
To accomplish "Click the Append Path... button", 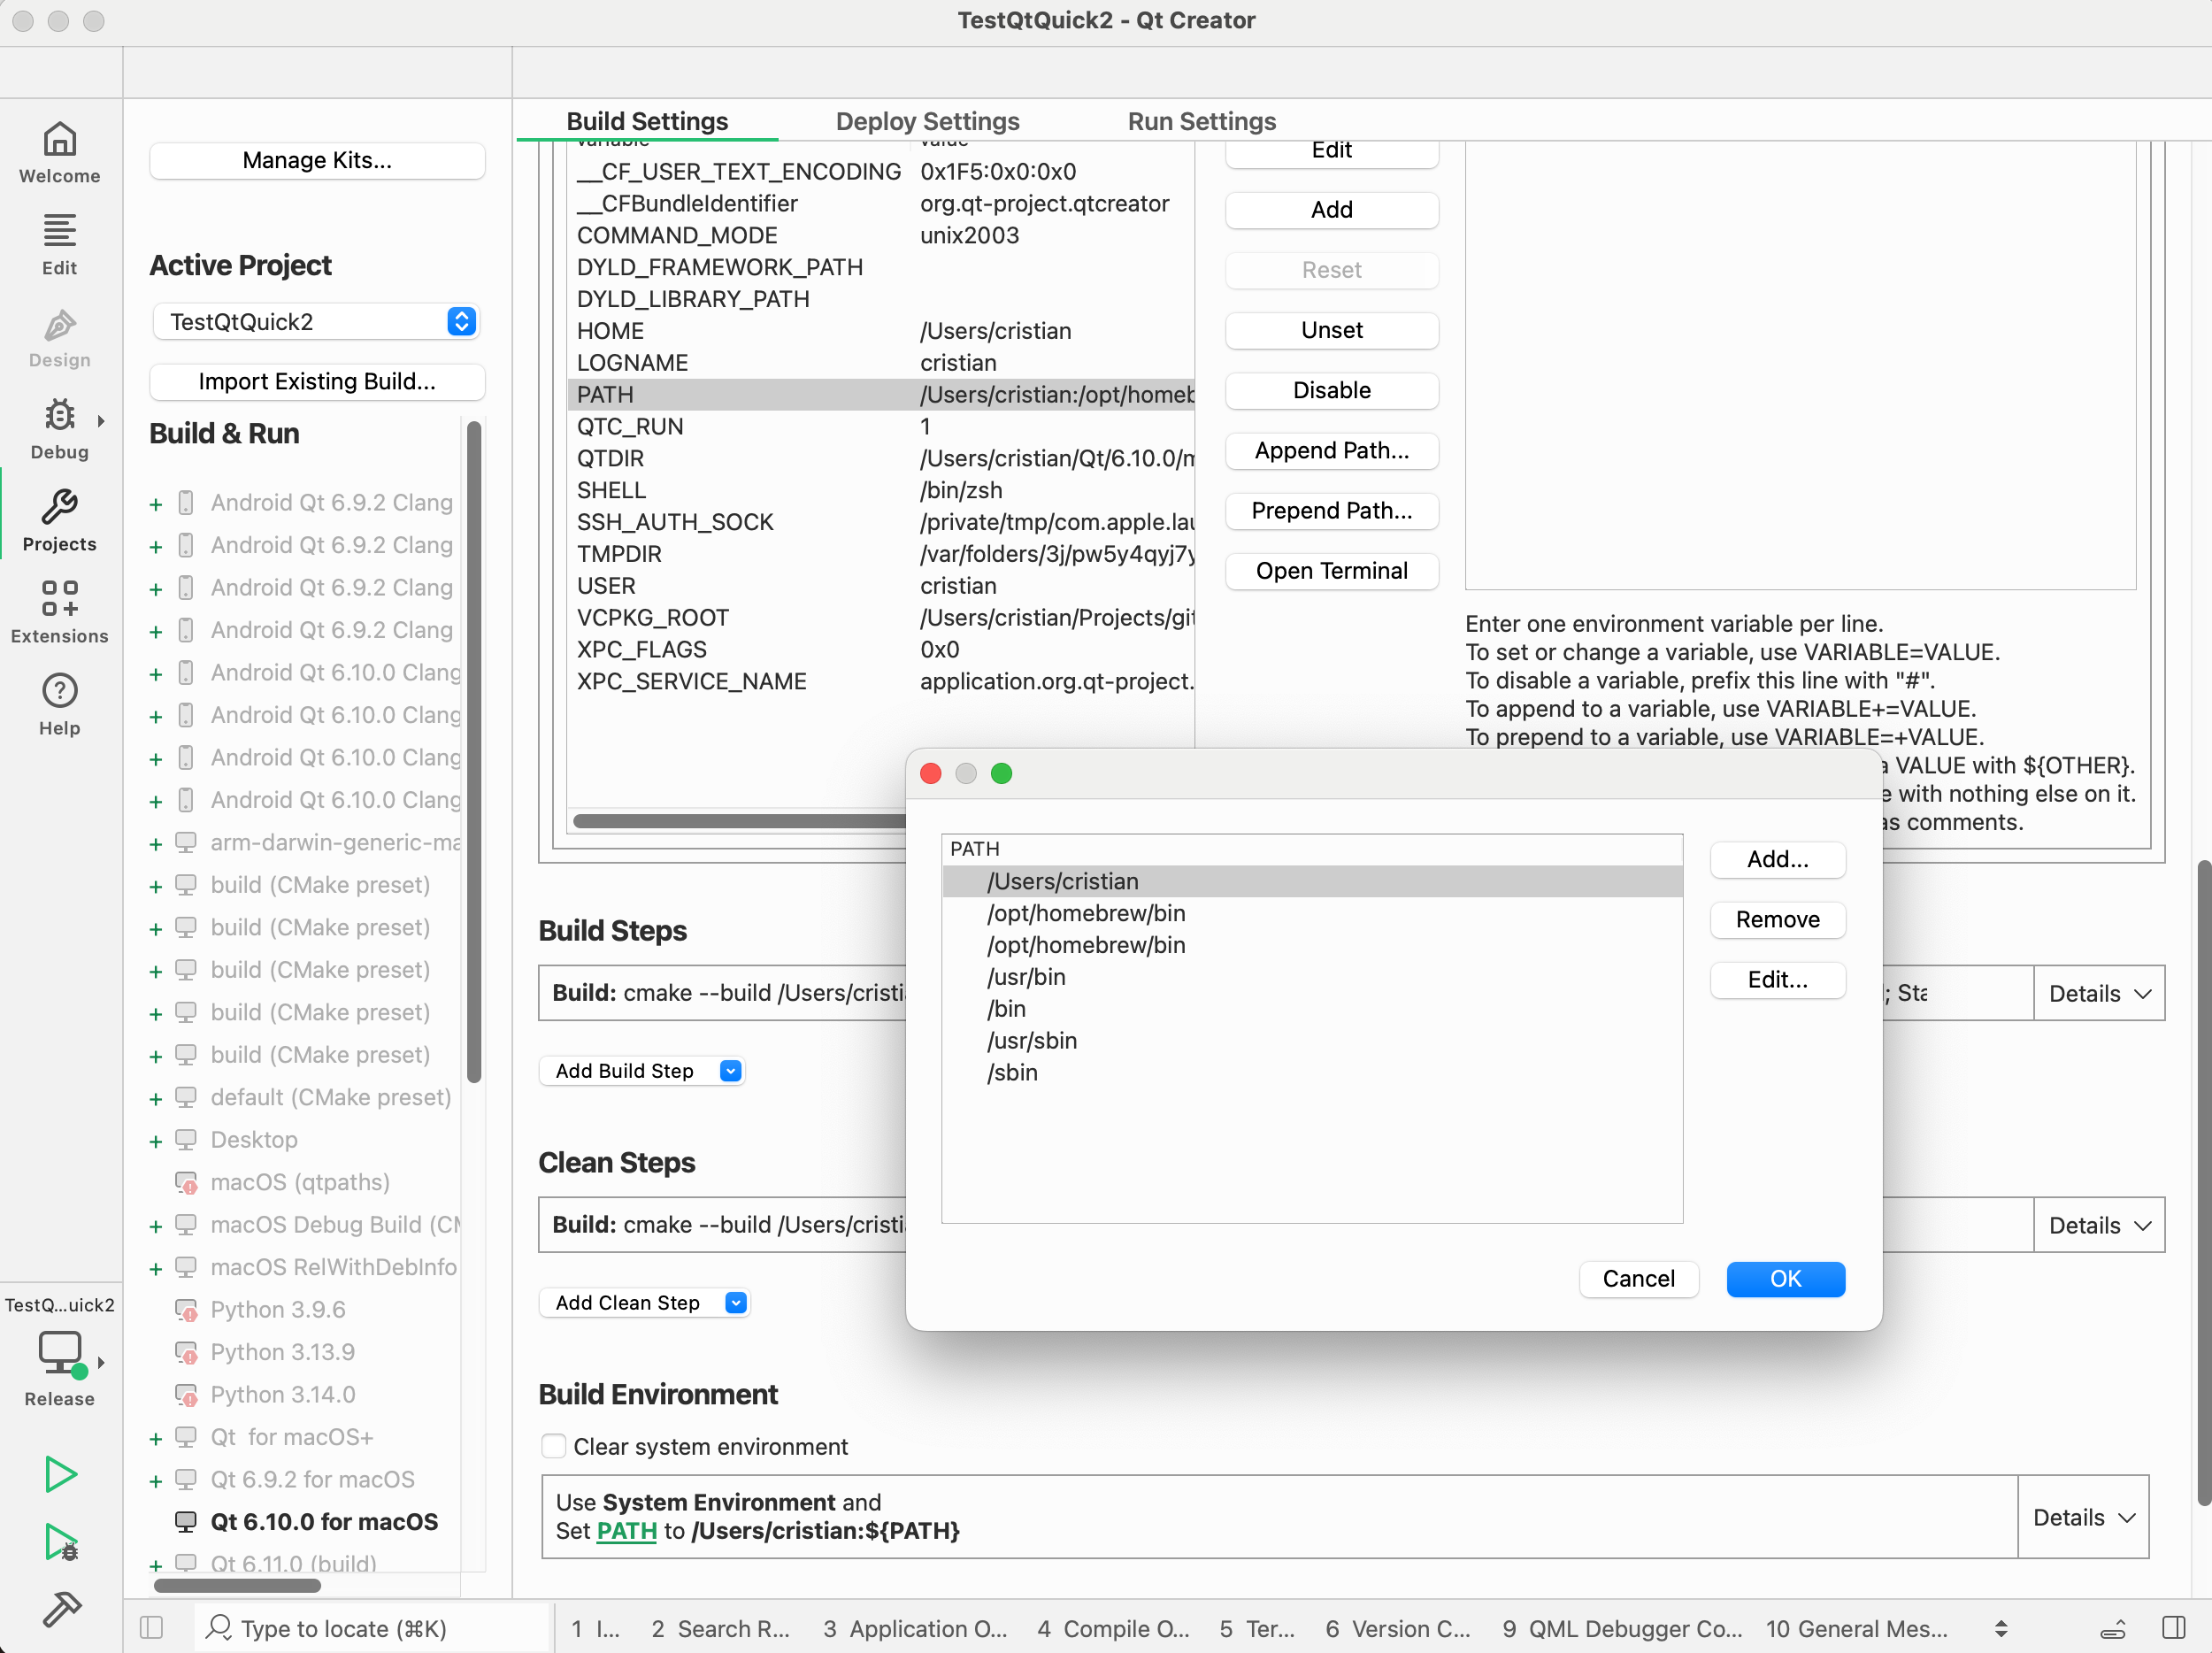I will (1331, 451).
